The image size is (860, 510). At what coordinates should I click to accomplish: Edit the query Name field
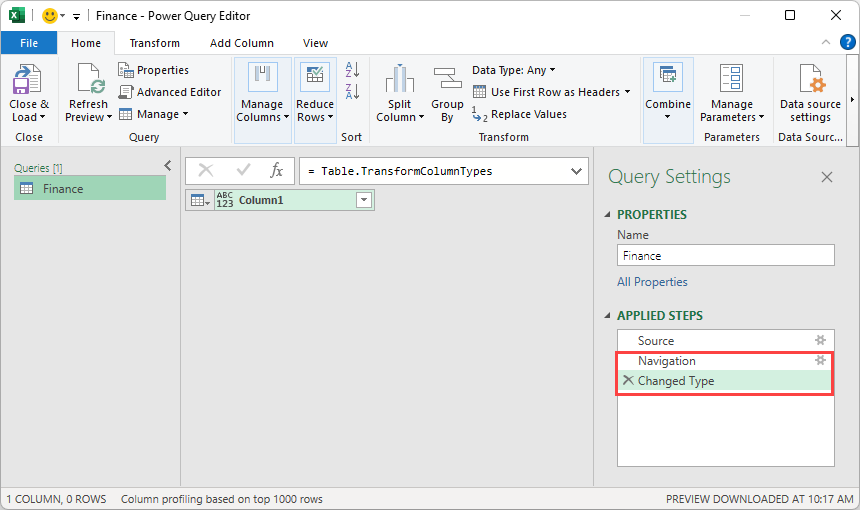point(726,256)
